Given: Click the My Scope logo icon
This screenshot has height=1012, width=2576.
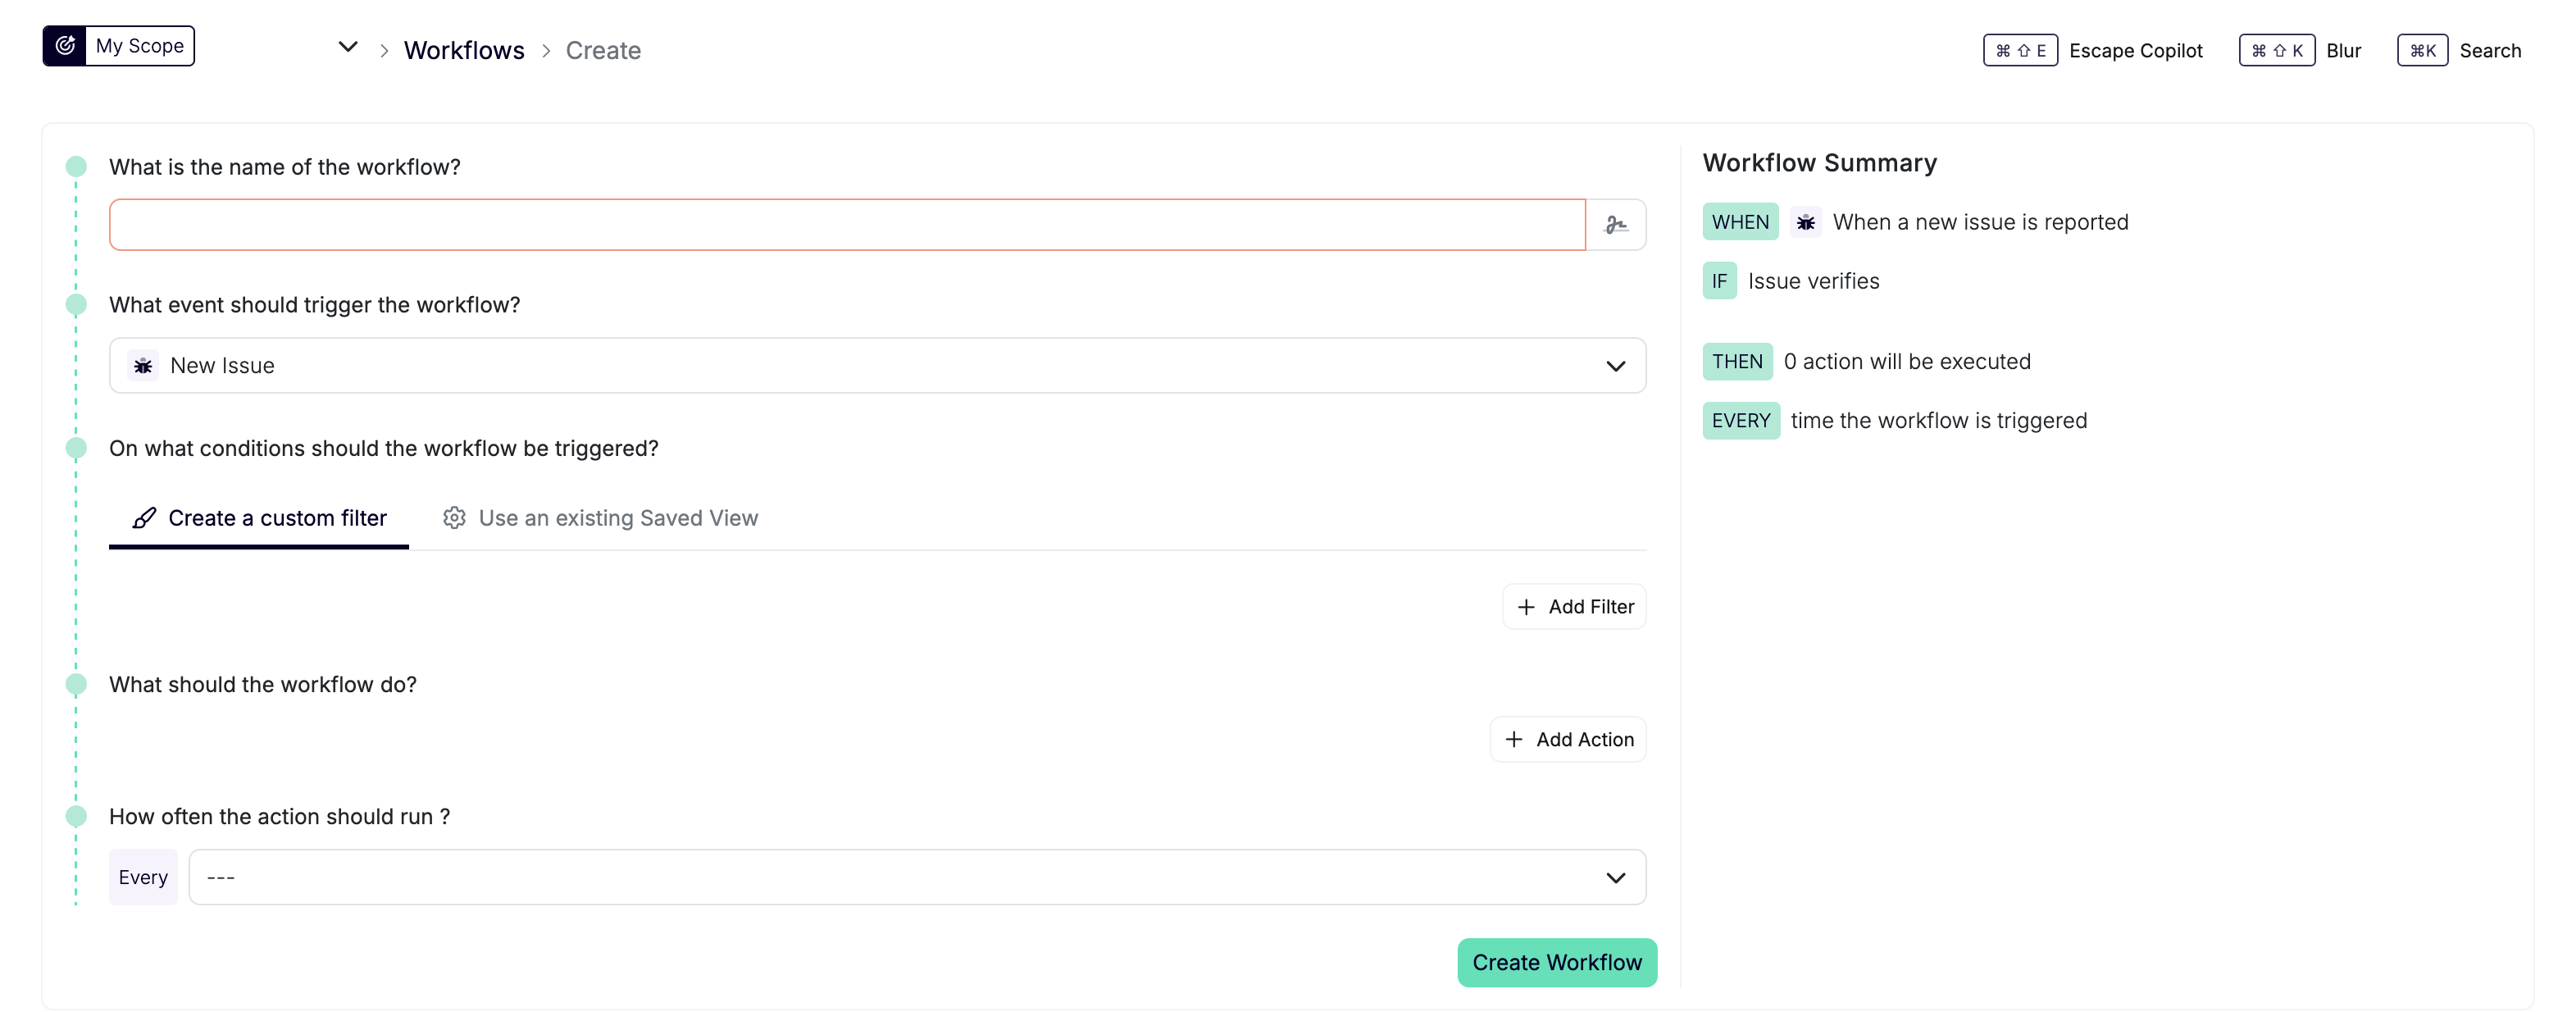Looking at the screenshot, I should pyautogui.click(x=65, y=46).
